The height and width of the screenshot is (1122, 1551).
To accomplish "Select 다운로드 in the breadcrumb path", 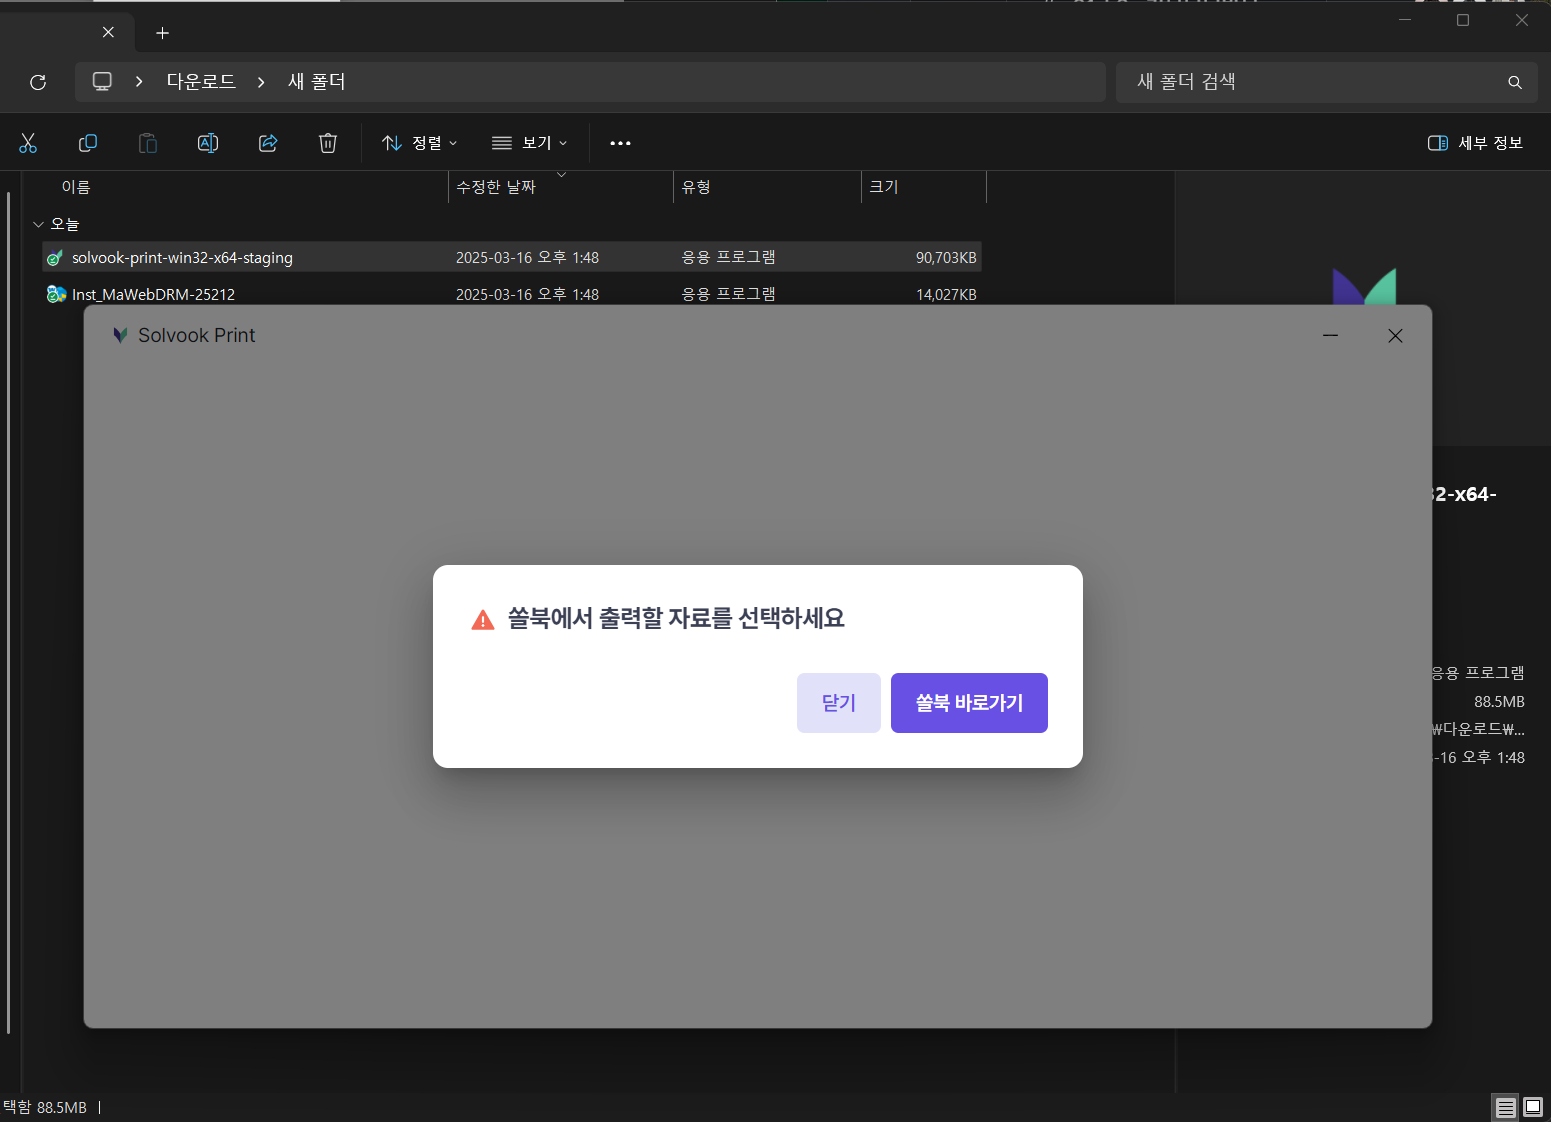I will (201, 82).
